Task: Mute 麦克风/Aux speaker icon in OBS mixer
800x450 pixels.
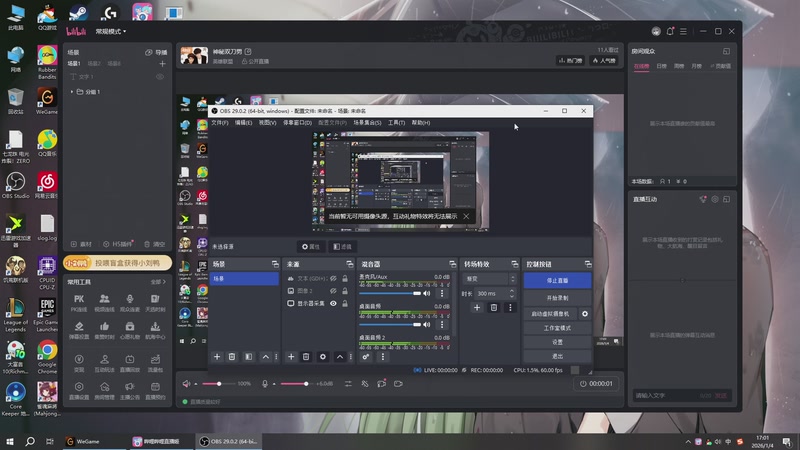Action: tap(427, 293)
